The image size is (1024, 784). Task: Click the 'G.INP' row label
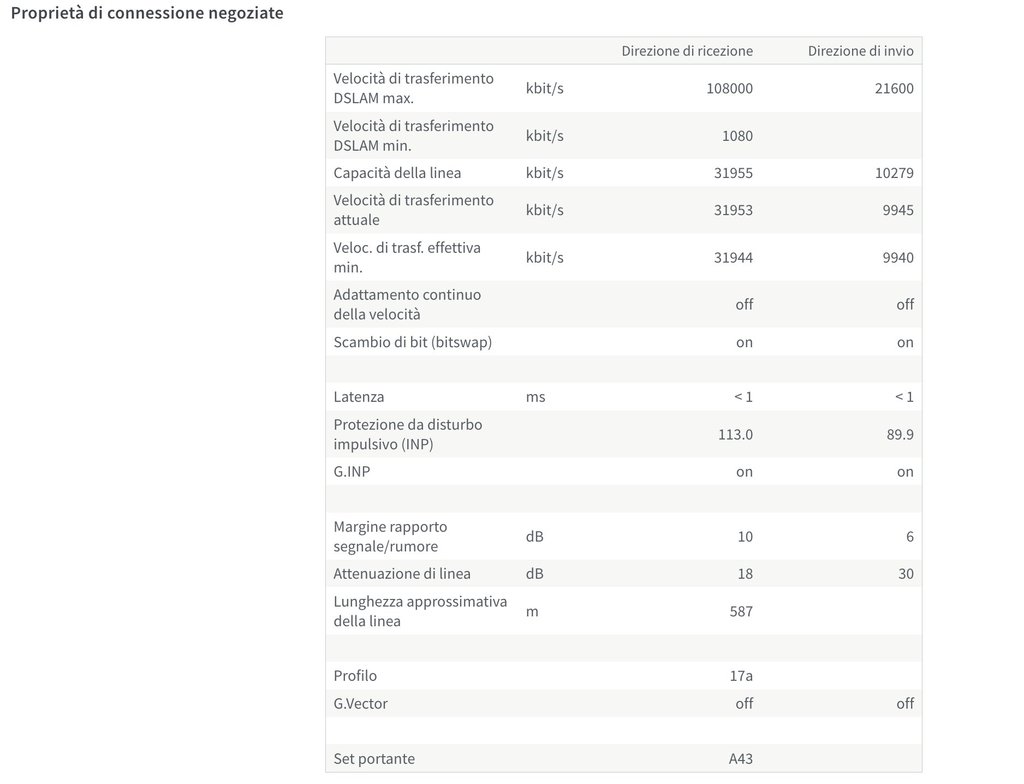point(351,472)
